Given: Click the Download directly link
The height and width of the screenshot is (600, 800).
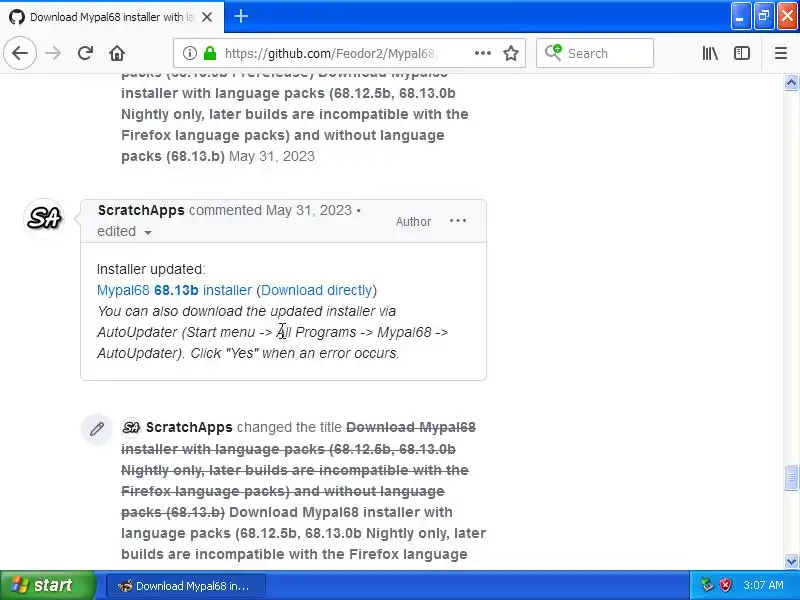Looking at the screenshot, I should click(x=316, y=290).
